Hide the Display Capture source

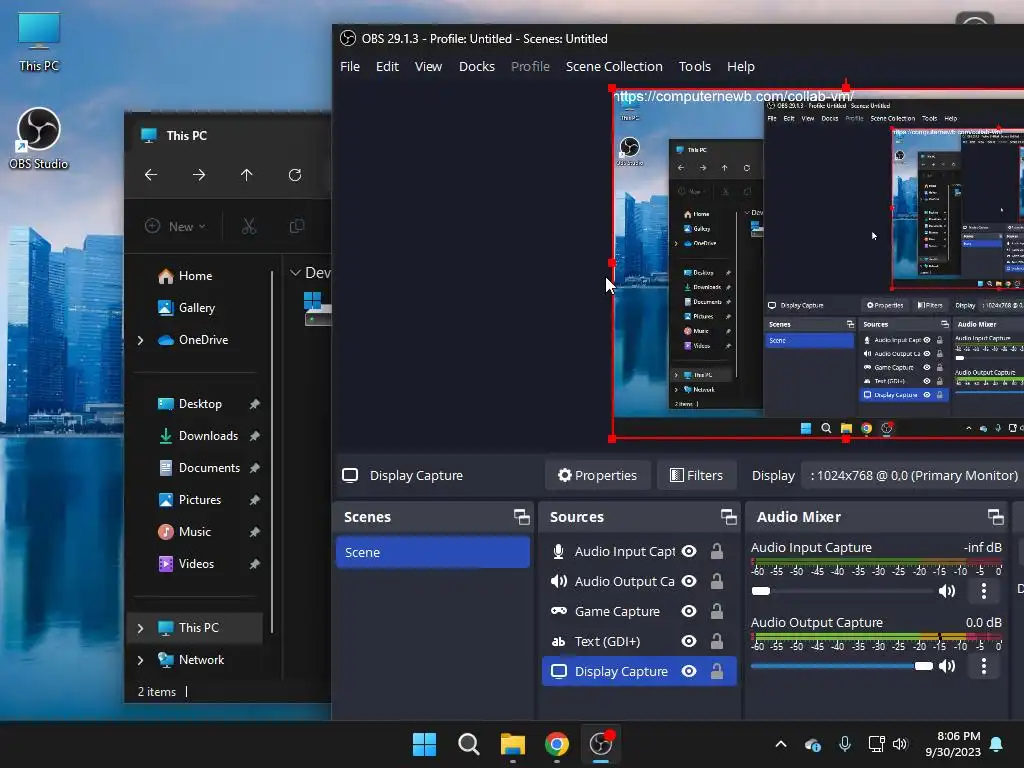689,671
